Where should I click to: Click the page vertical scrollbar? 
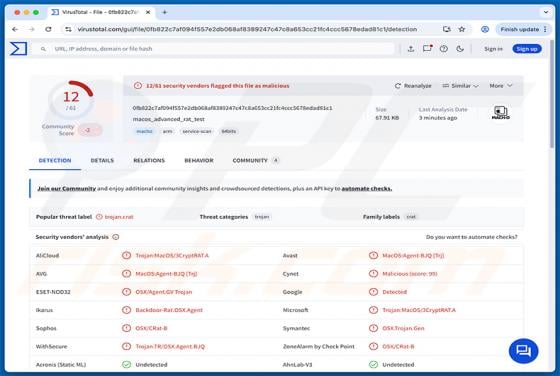pos(552,93)
